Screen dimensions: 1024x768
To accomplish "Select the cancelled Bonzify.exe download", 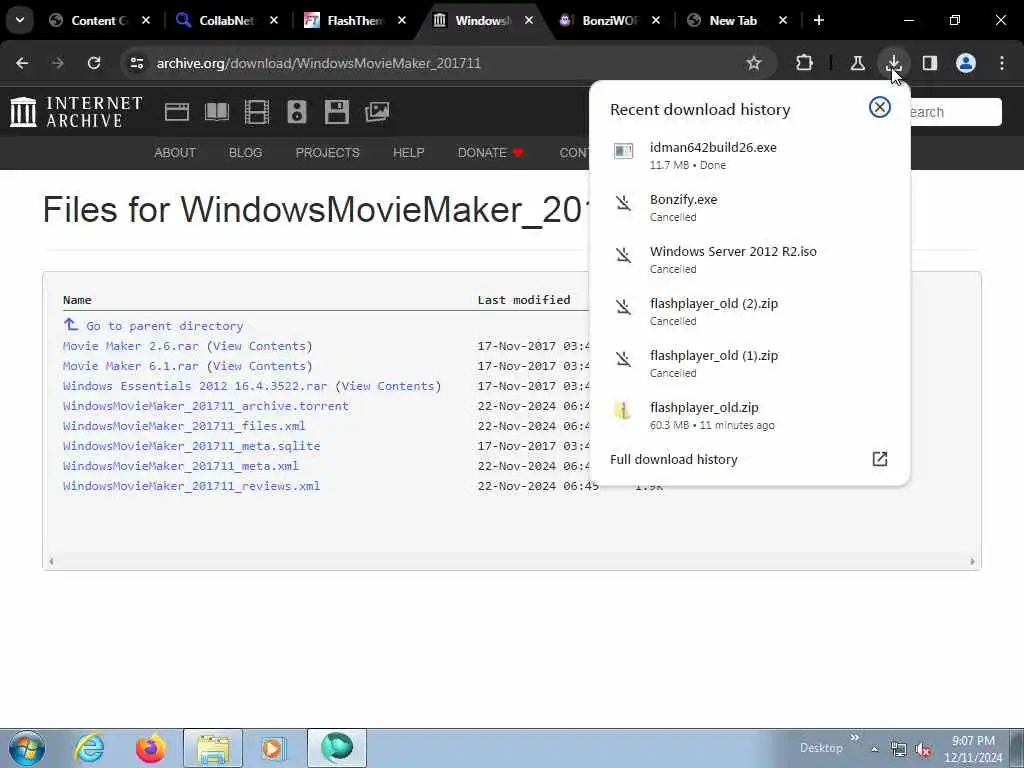I will [749, 208].
